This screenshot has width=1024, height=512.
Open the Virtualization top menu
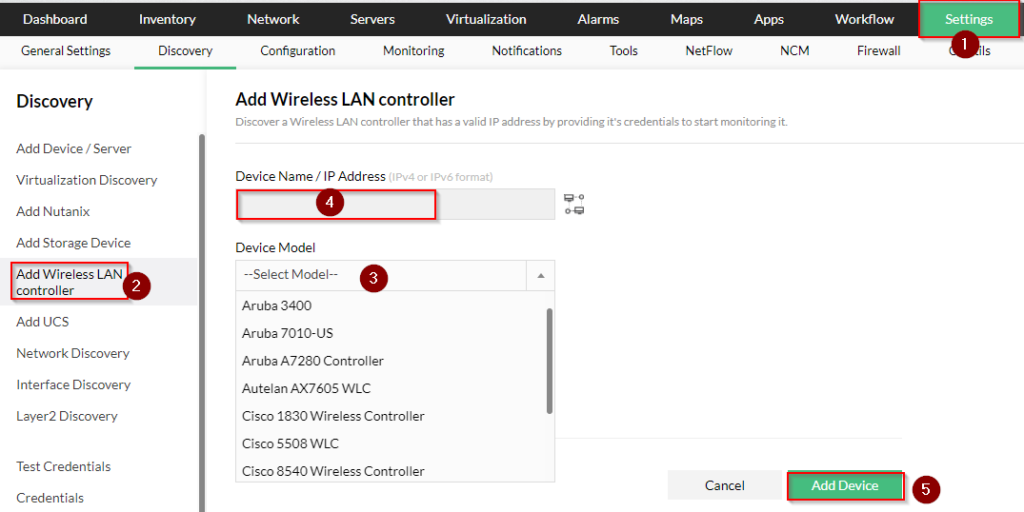486,19
